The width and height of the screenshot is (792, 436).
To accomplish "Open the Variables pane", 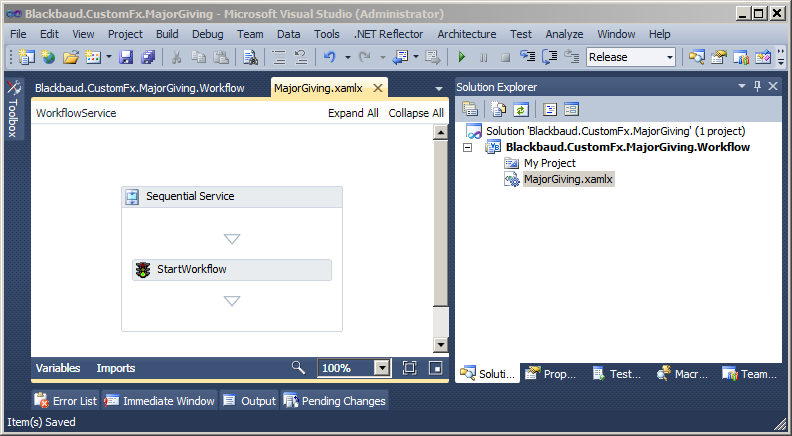I will click(x=58, y=368).
